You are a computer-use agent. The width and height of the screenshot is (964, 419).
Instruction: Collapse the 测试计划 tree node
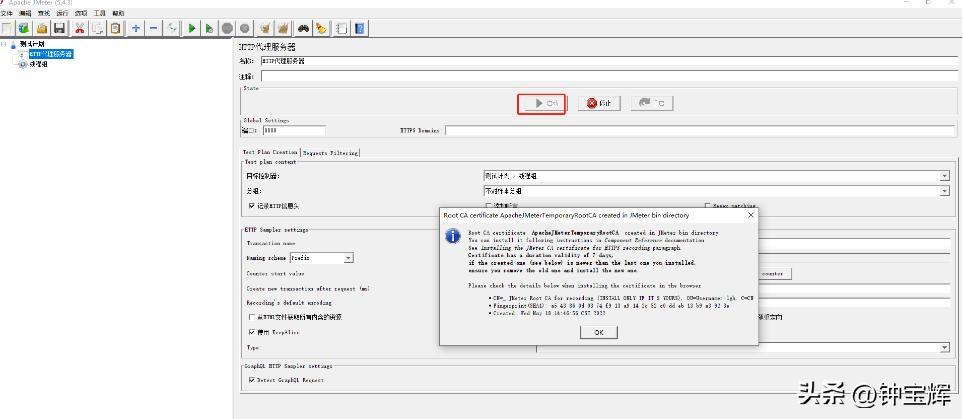coord(4,44)
